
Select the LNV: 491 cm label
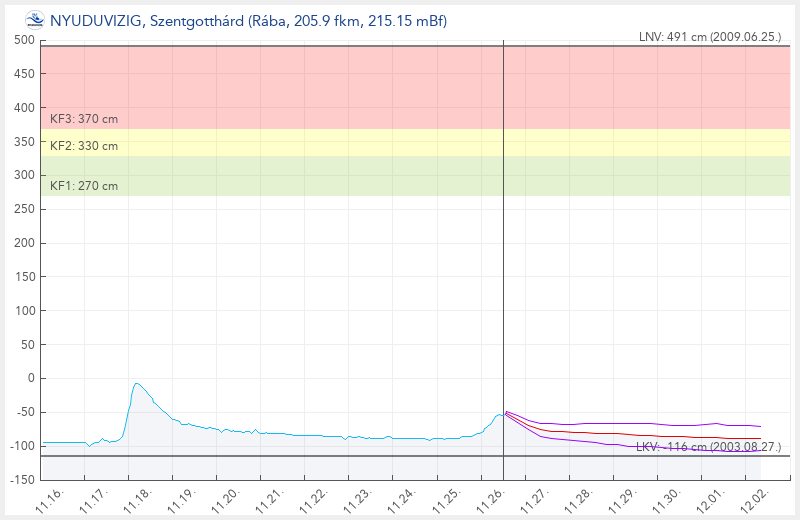click(709, 36)
